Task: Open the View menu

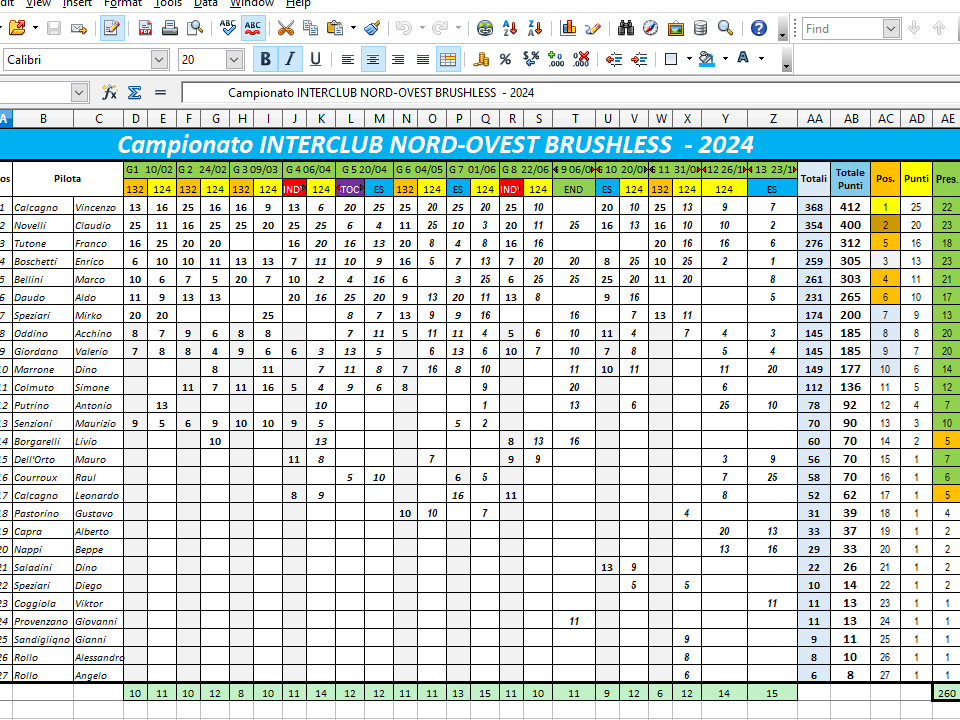Action: pyautogui.click(x=38, y=4)
